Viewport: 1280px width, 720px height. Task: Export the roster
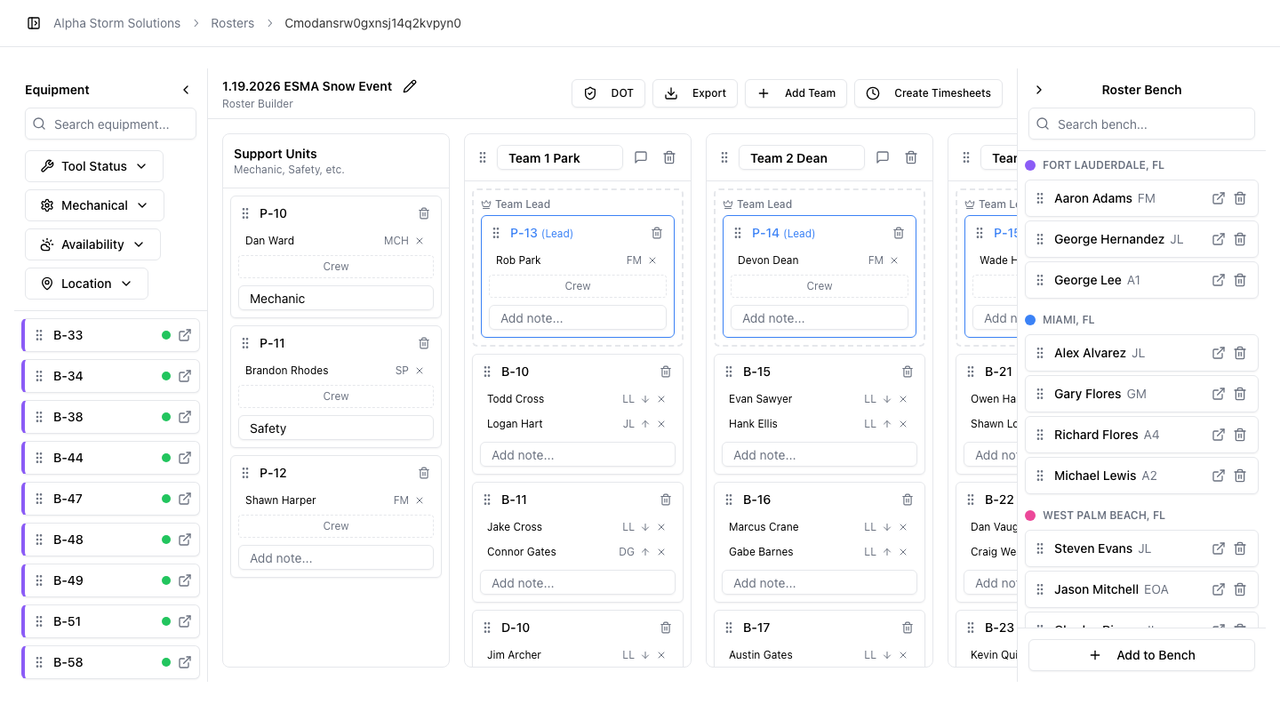tap(695, 93)
